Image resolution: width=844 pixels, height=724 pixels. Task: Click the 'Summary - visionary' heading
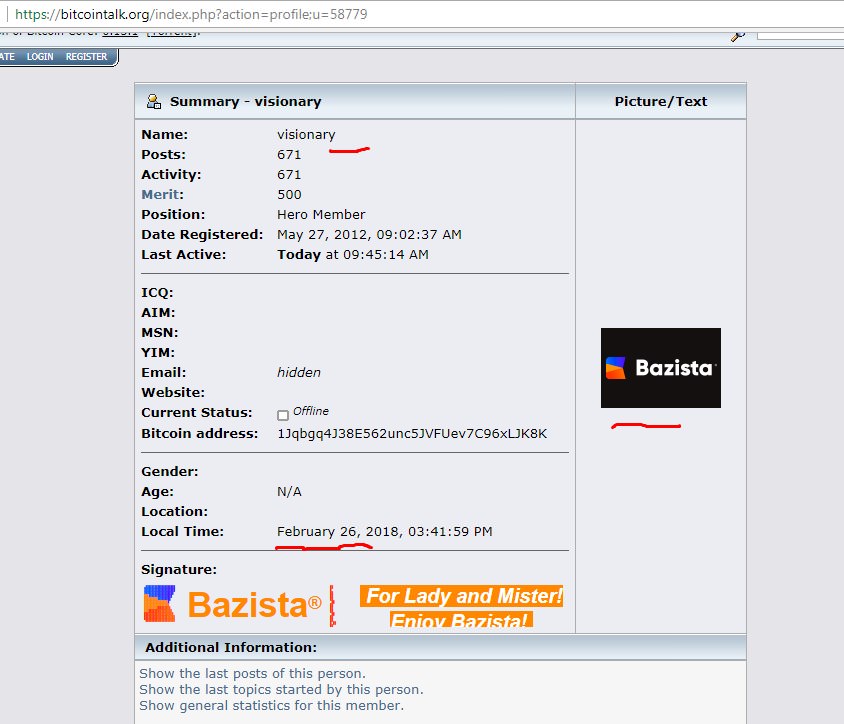coord(245,101)
